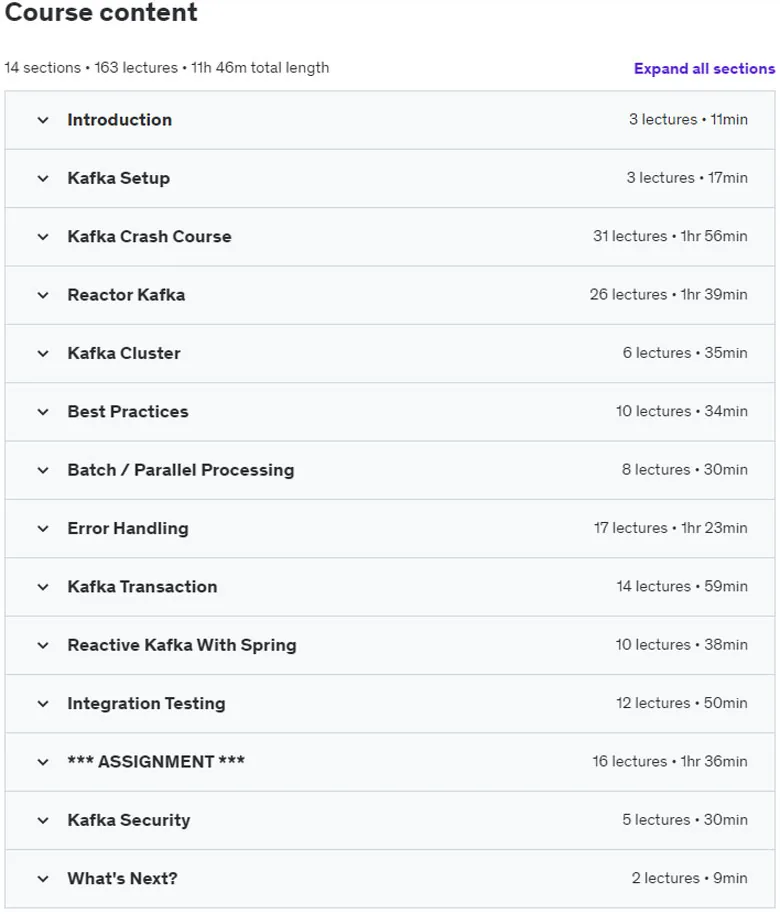
Task: Click the 16 lectures • 1hr 36min label
Action: (x=670, y=761)
